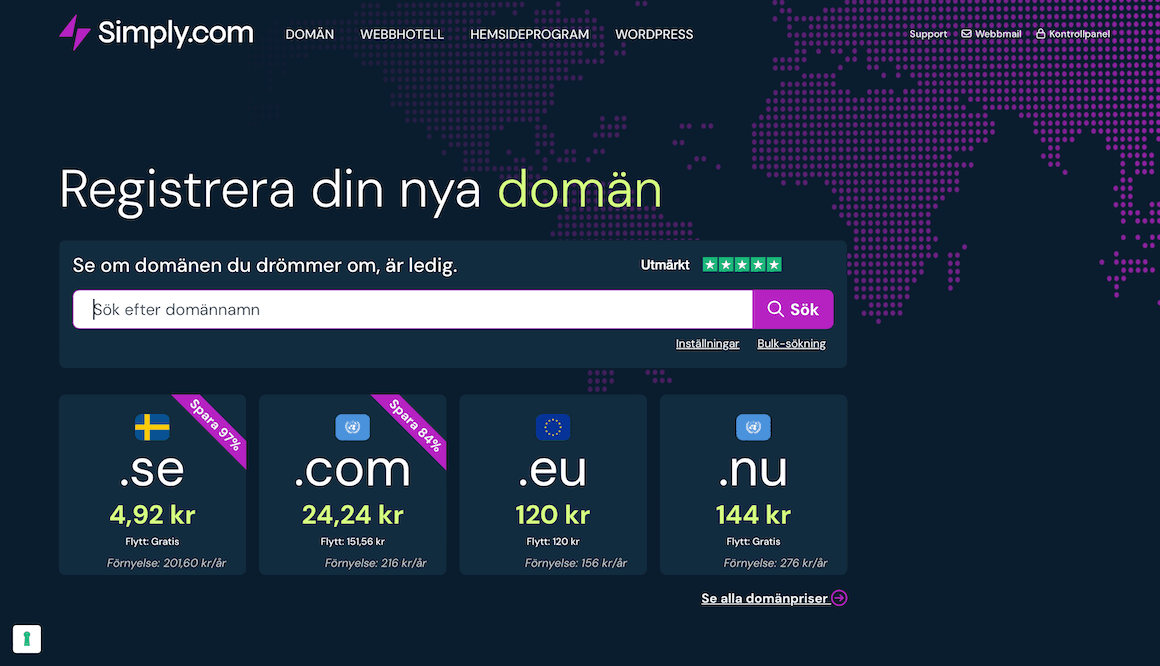
Task: Click Förnyelse: 156 kr/år text
Action: tap(576, 563)
